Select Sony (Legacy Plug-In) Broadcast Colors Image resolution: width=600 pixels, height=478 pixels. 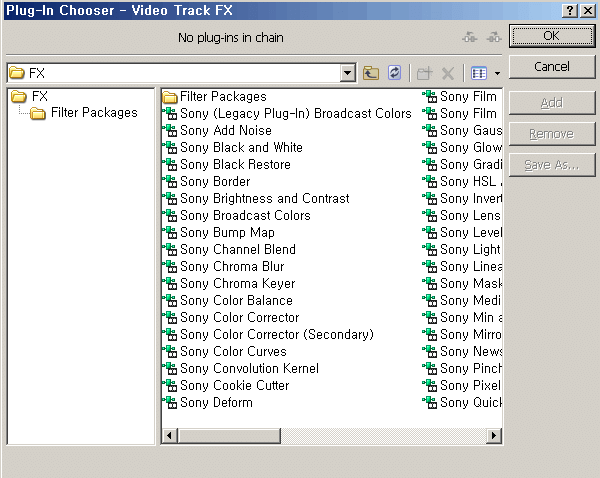click(287, 113)
